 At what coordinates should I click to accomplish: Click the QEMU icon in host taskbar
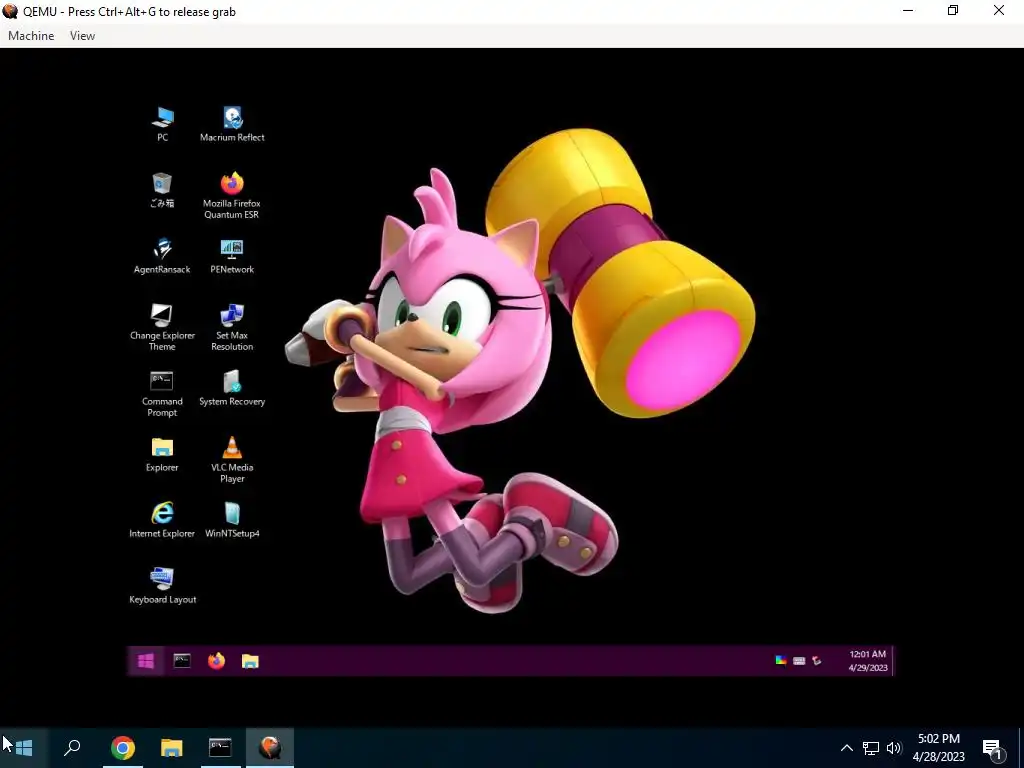tap(270, 747)
